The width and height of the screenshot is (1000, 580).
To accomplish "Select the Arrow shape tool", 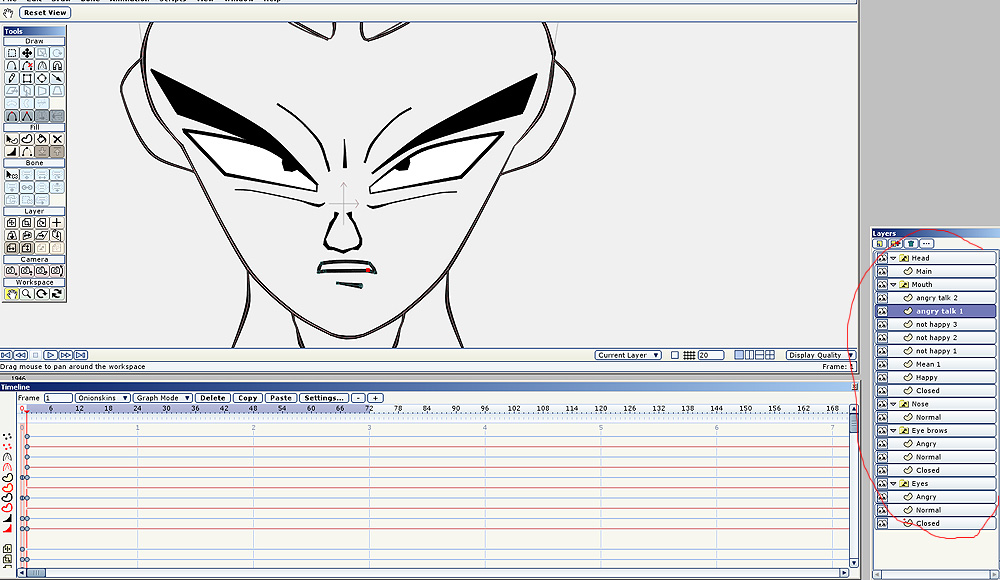I will [57, 78].
